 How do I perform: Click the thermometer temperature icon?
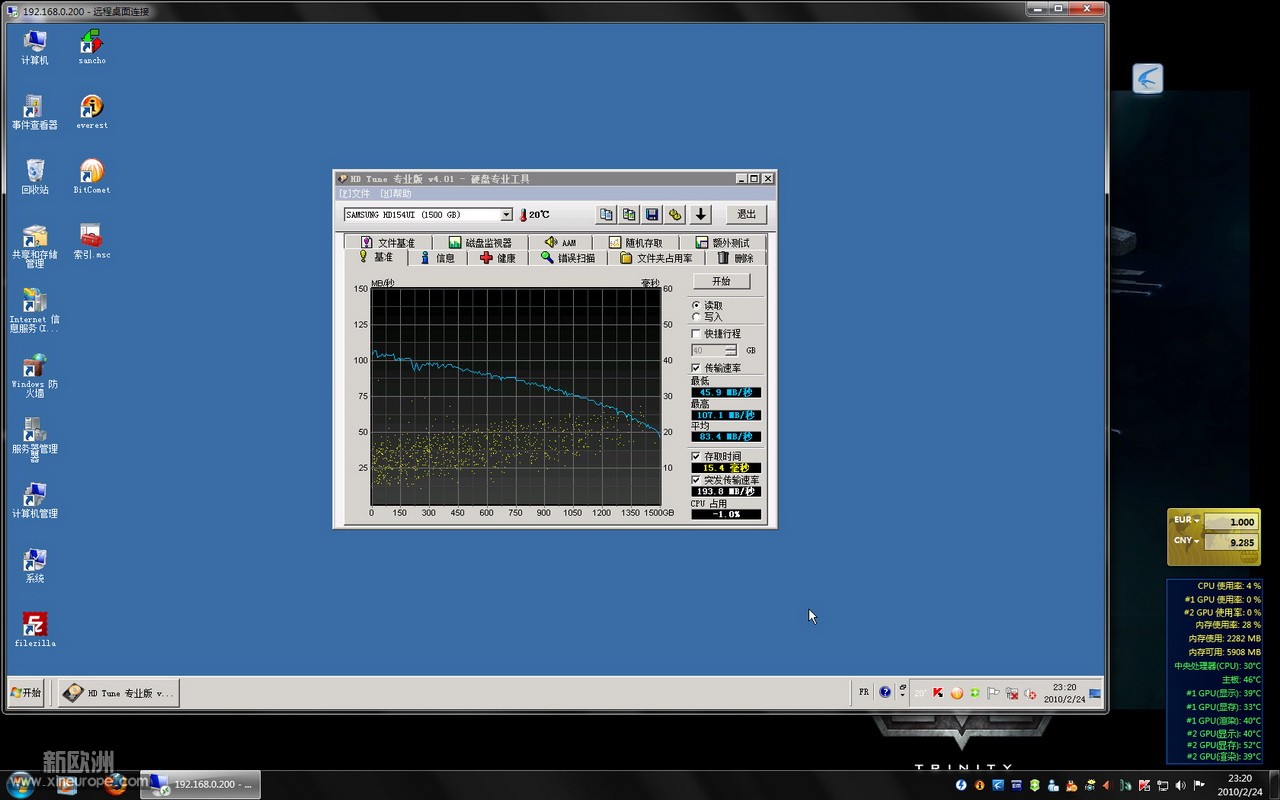tap(522, 215)
